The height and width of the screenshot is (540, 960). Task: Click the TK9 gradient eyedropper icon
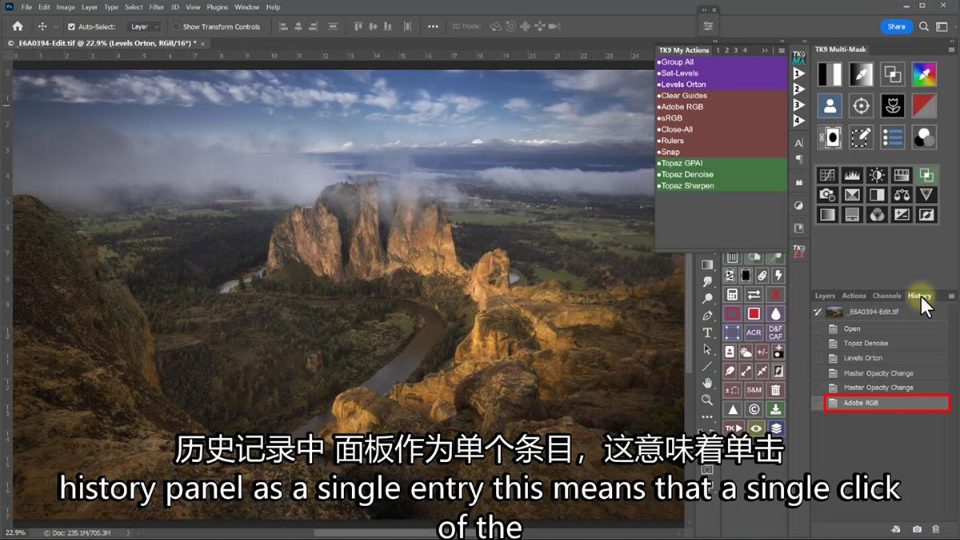click(861, 74)
